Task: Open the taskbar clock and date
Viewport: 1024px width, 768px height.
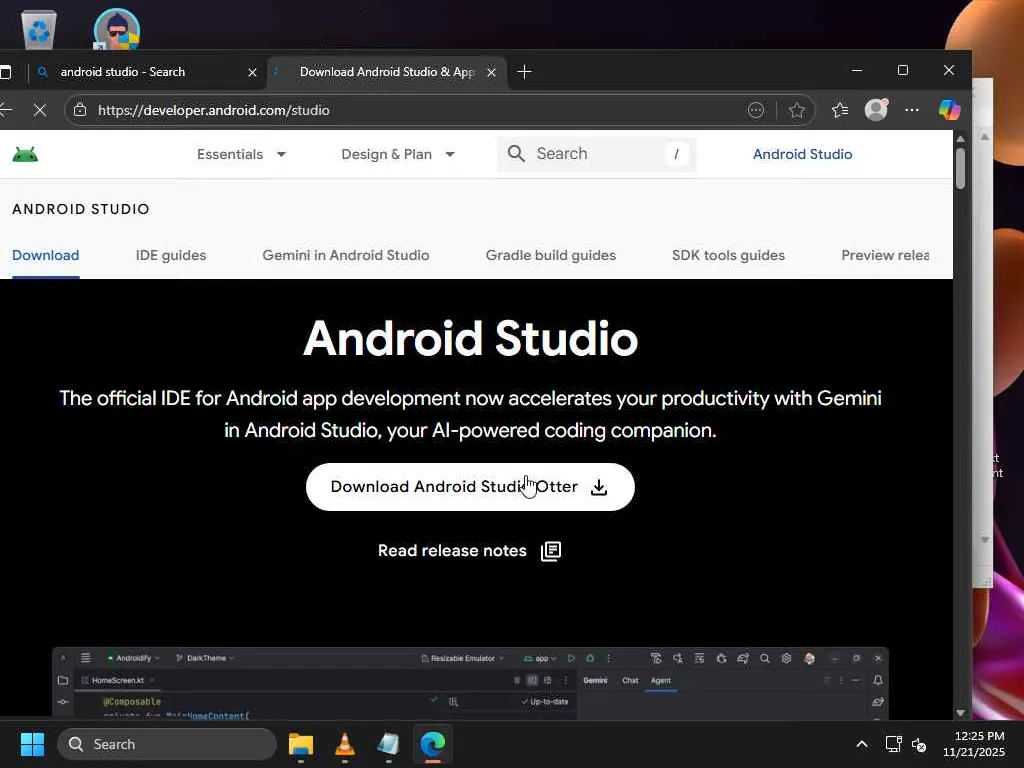Action: click(974, 744)
